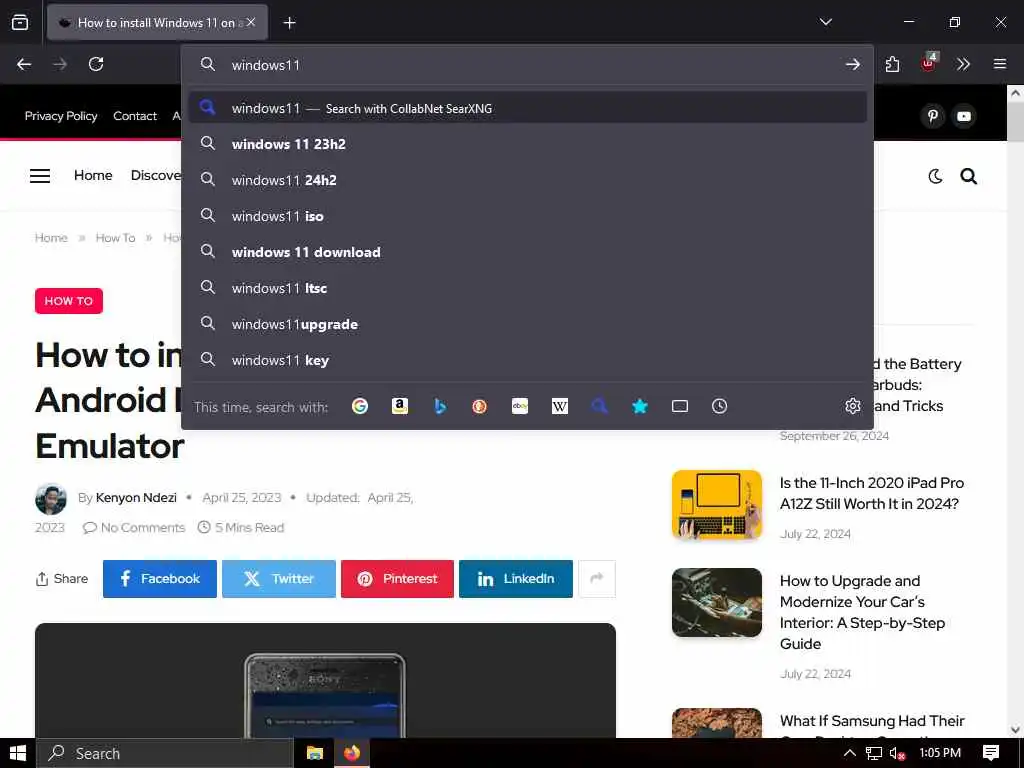1024x768 pixels.
Task: Search this time with Google
Action: [x=360, y=406]
